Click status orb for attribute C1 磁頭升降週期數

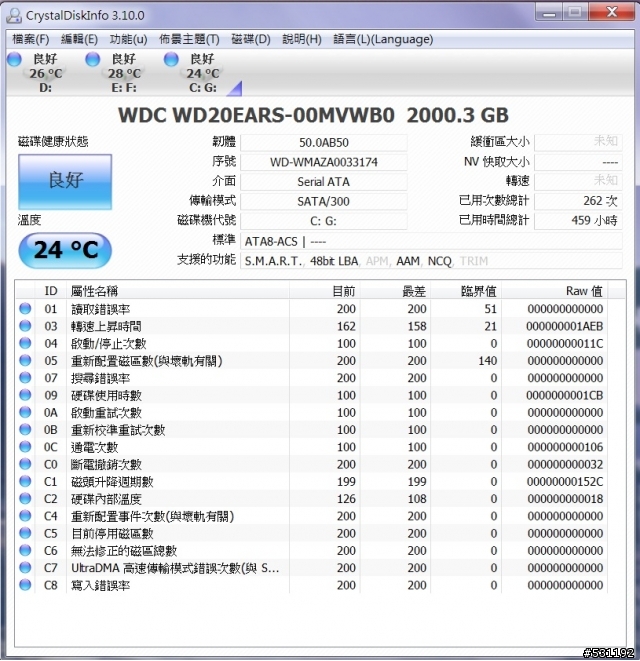[x=25, y=481]
